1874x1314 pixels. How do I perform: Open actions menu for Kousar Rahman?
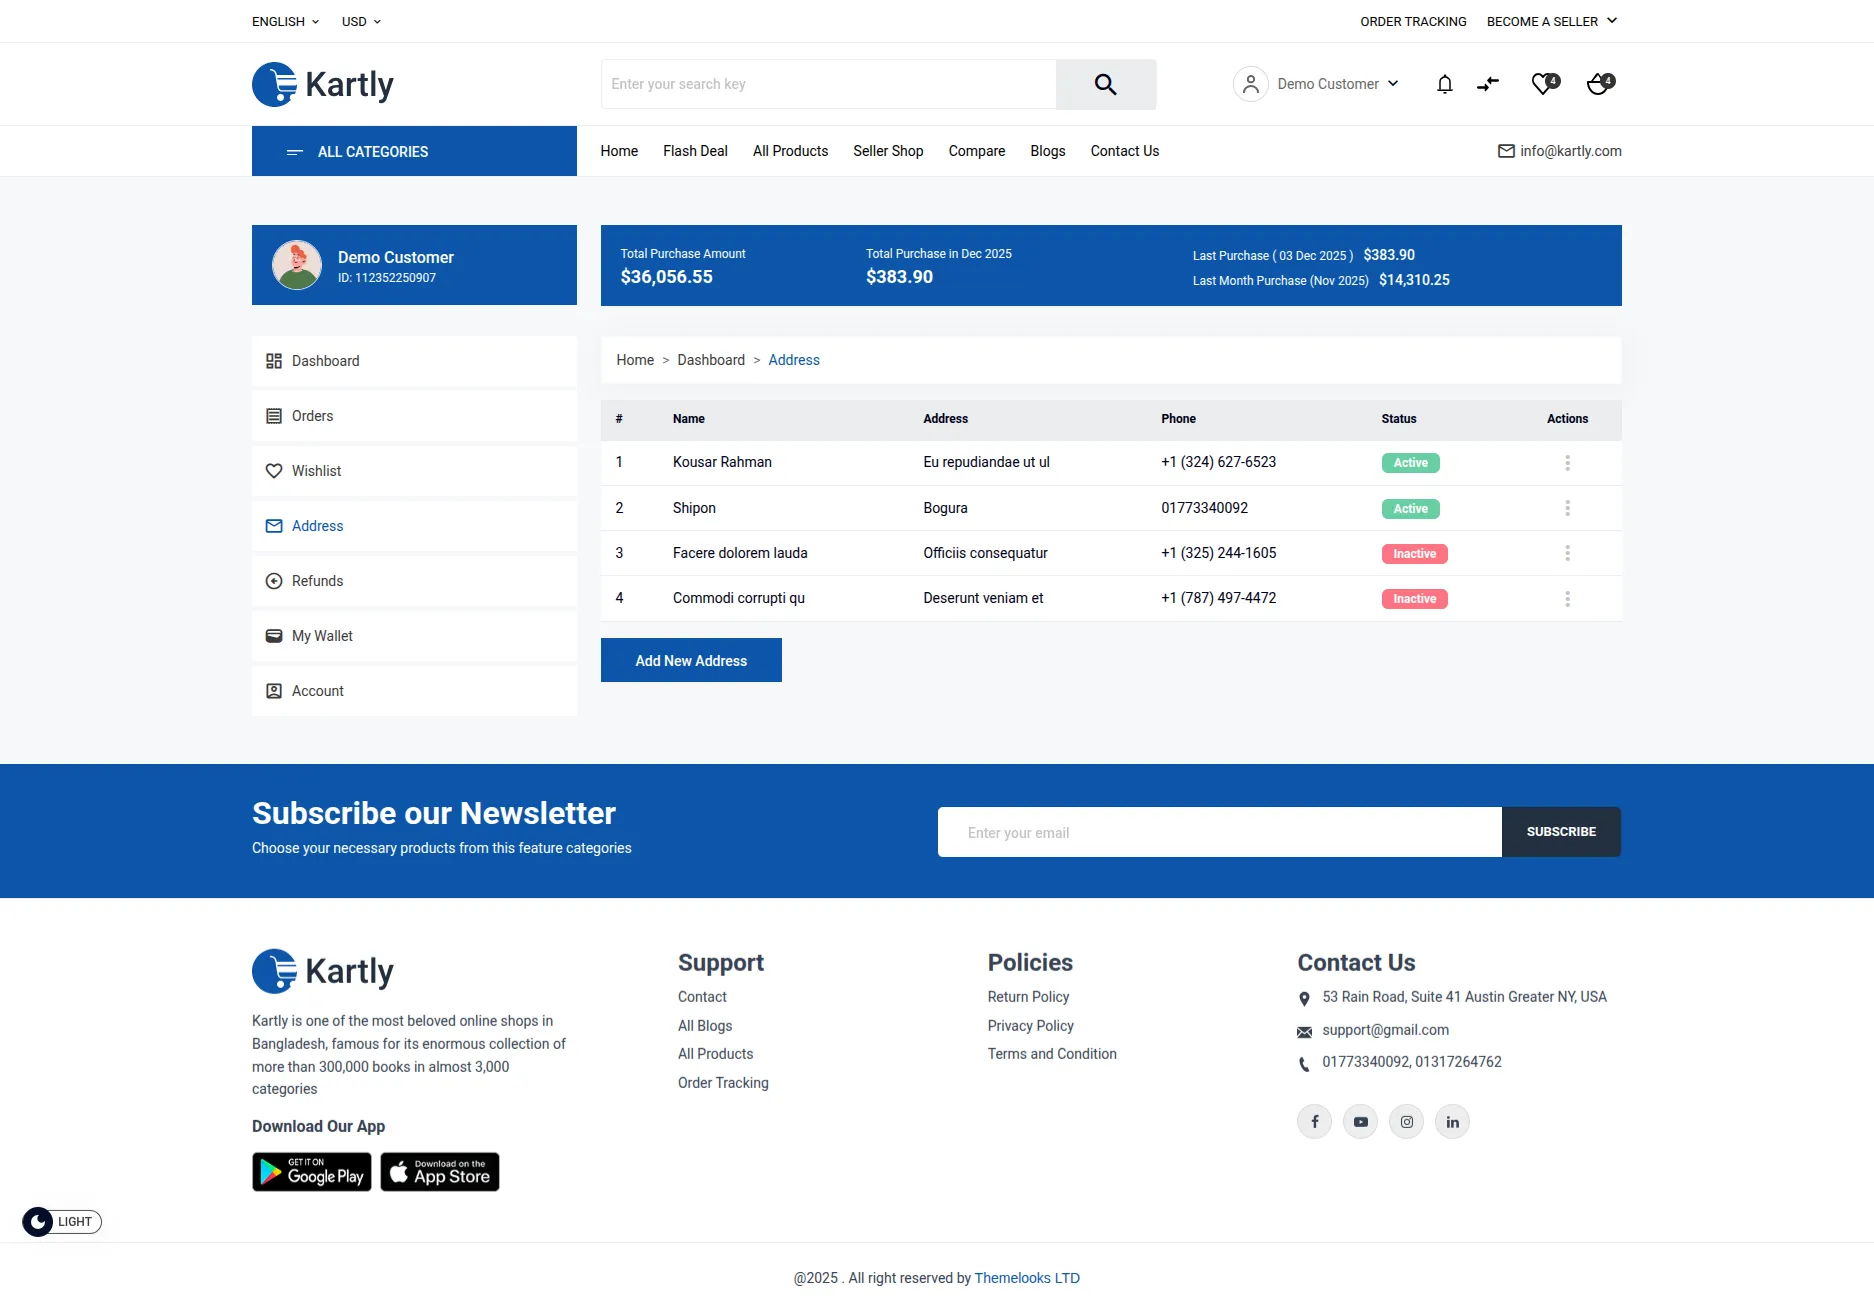click(1567, 463)
